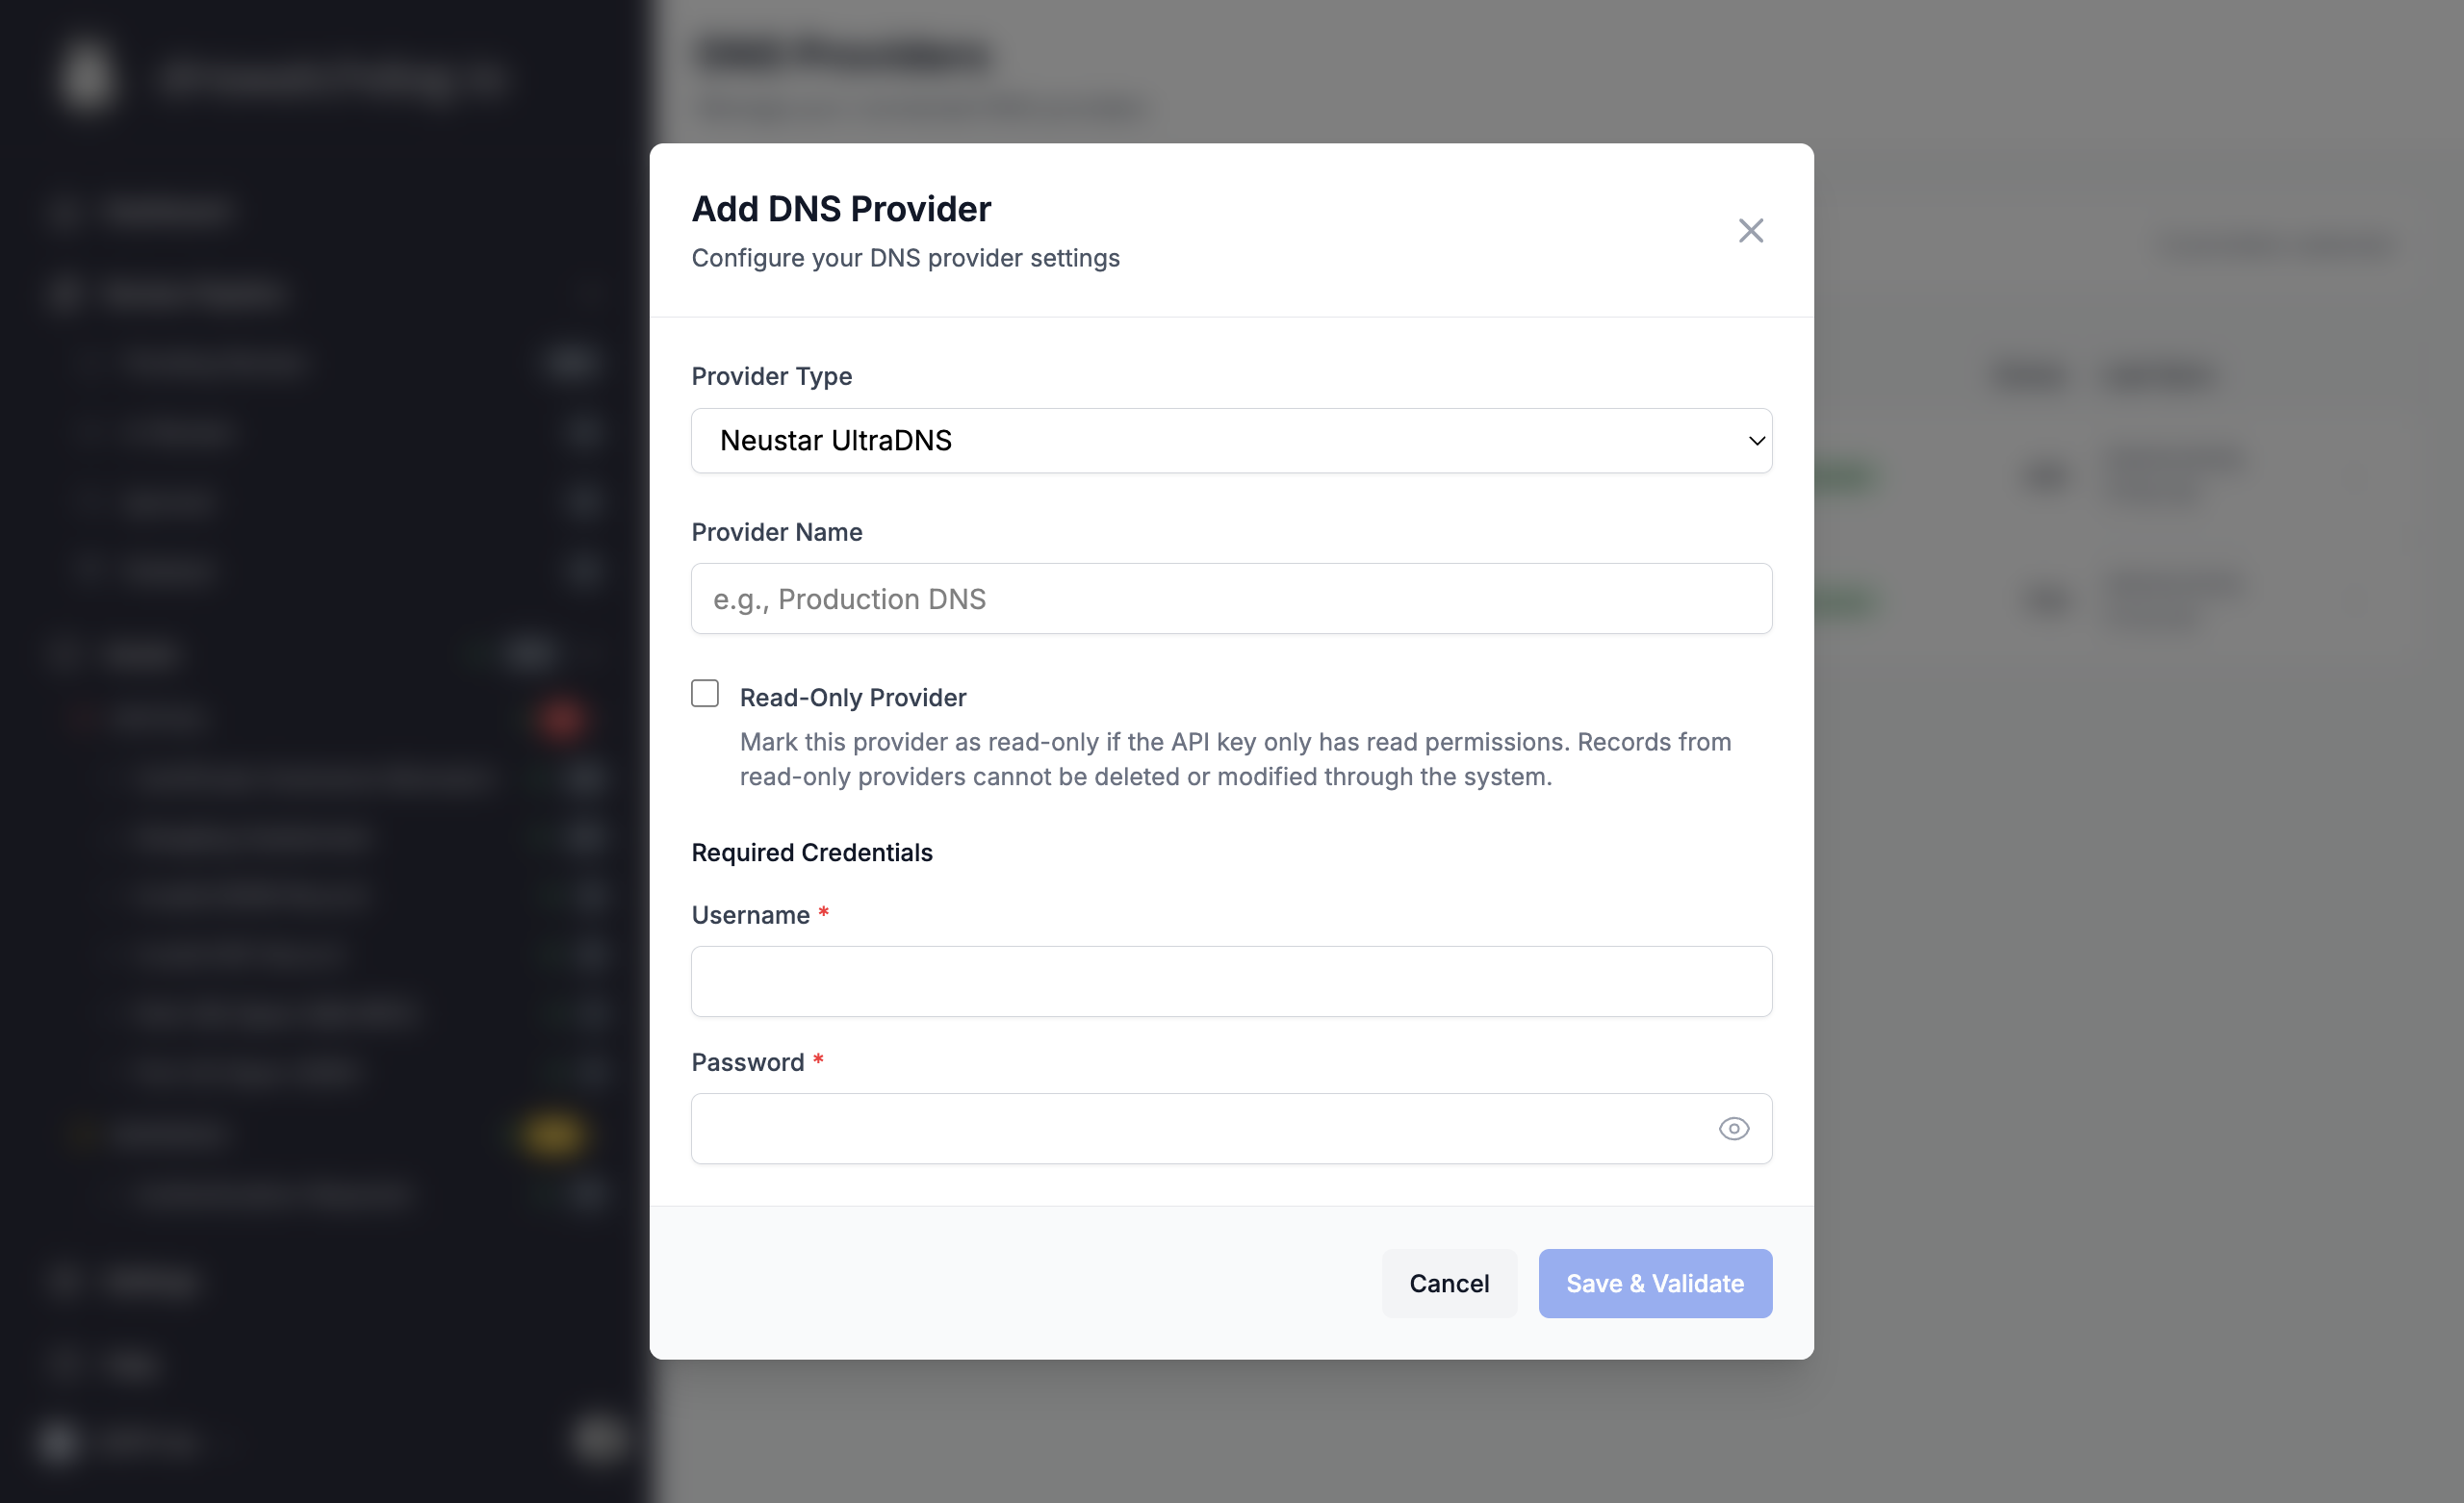This screenshot has height=1503, width=2464.
Task: Click the Username label with red asterisk
Action: click(760, 915)
